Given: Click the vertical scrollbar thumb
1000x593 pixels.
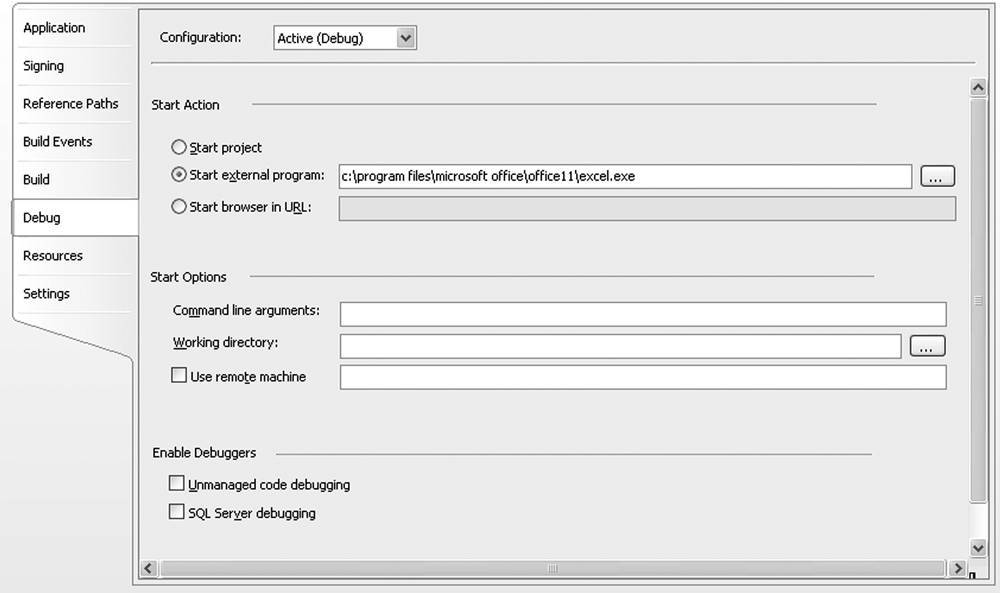Looking at the screenshot, I should 978,300.
